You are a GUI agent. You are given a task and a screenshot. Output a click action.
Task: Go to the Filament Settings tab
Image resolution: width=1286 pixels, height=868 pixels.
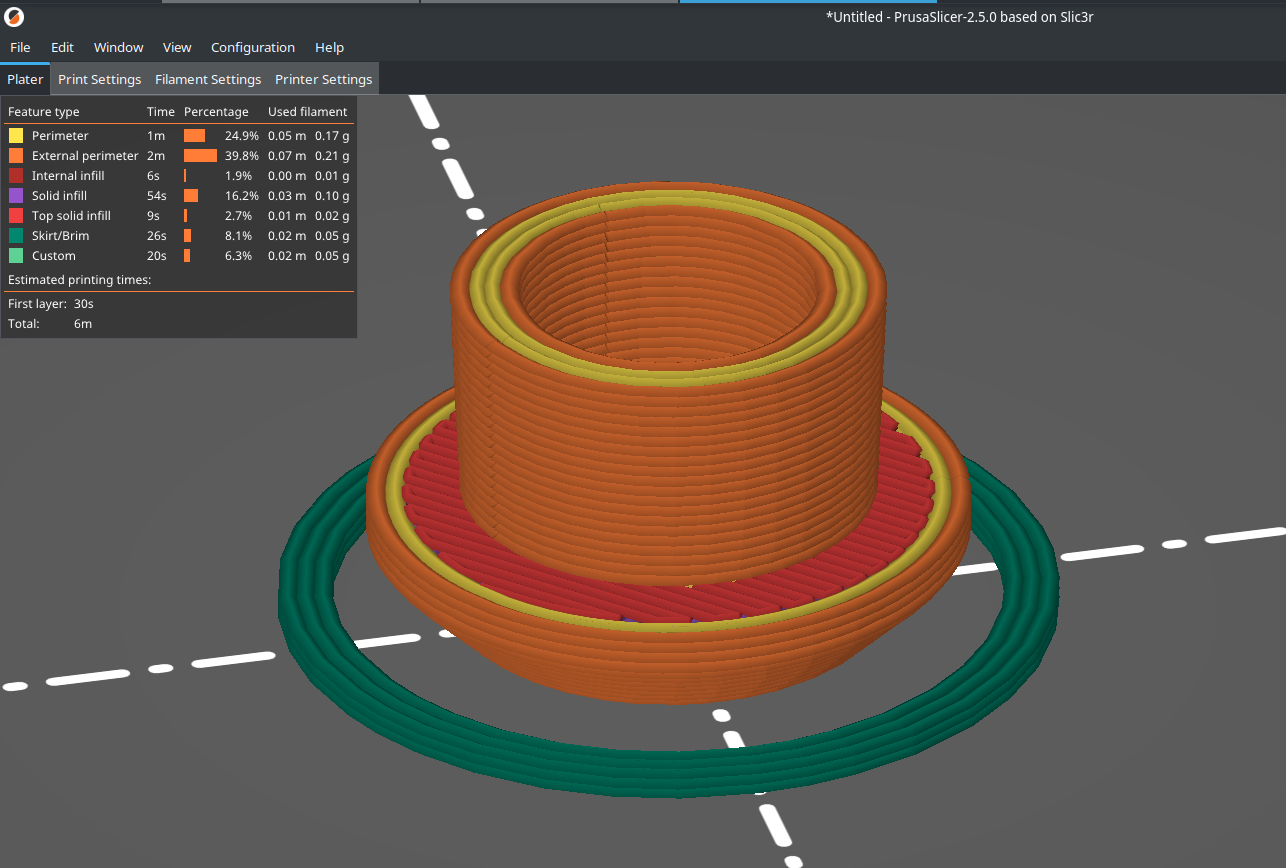point(207,79)
